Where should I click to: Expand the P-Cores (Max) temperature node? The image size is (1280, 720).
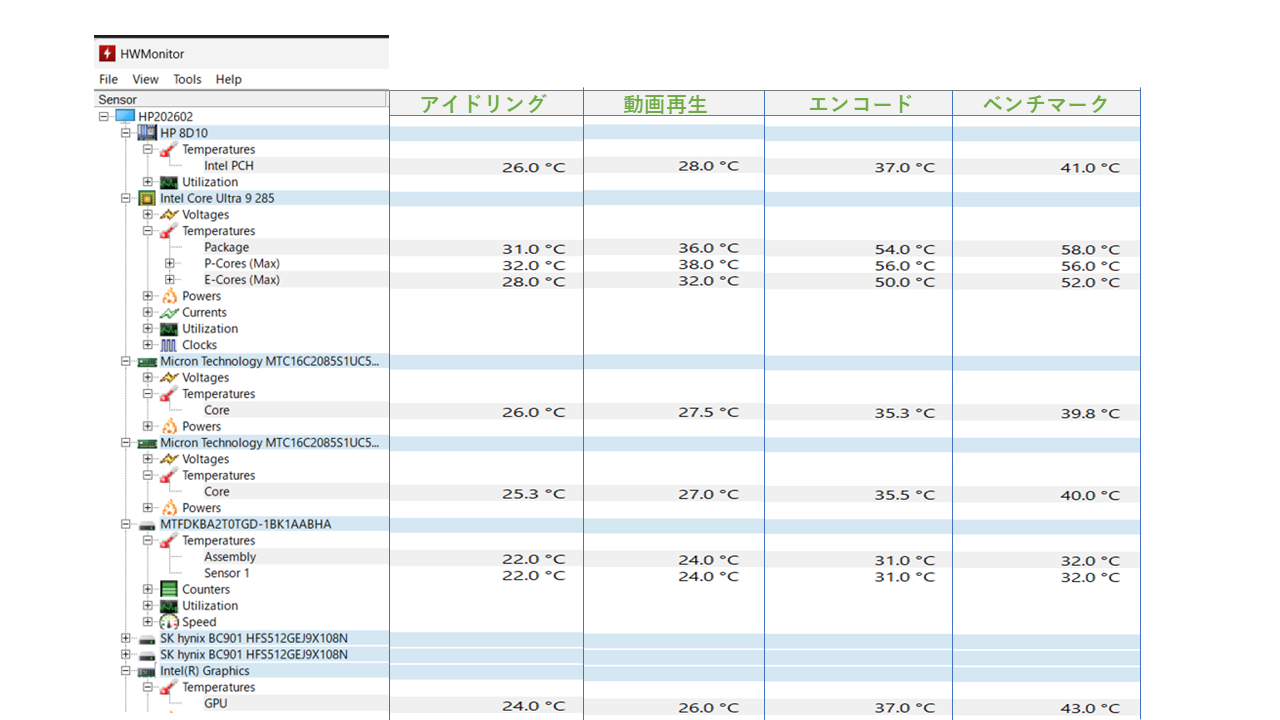coord(170,264)
